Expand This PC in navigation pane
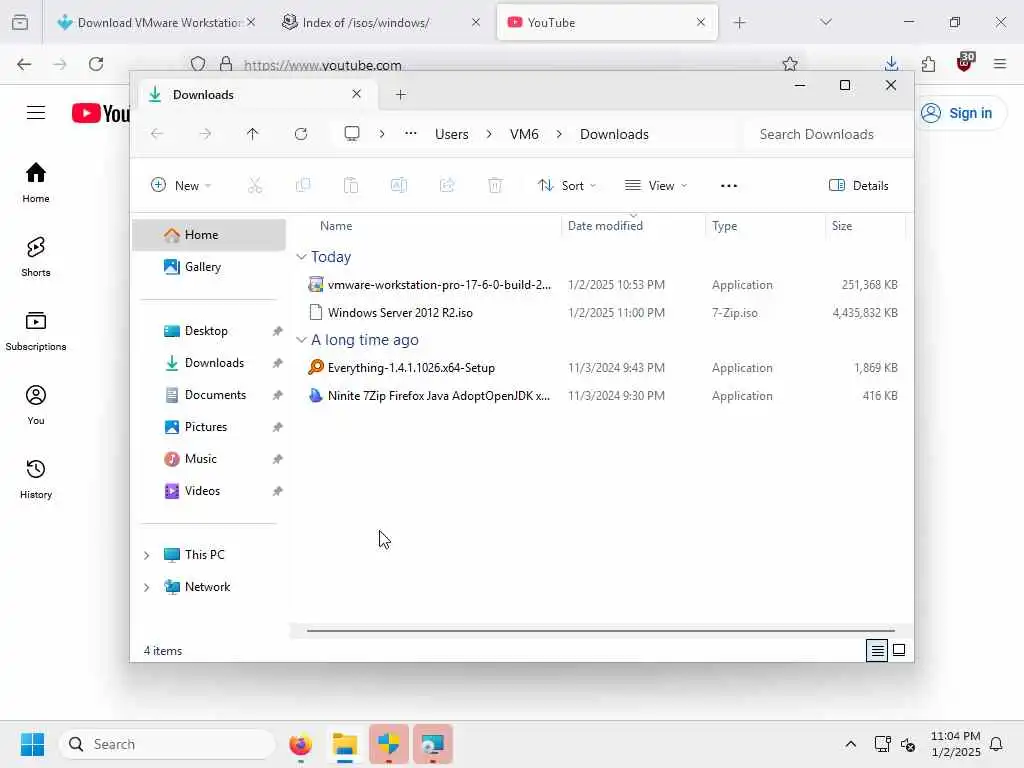 [x=146, y=555]
